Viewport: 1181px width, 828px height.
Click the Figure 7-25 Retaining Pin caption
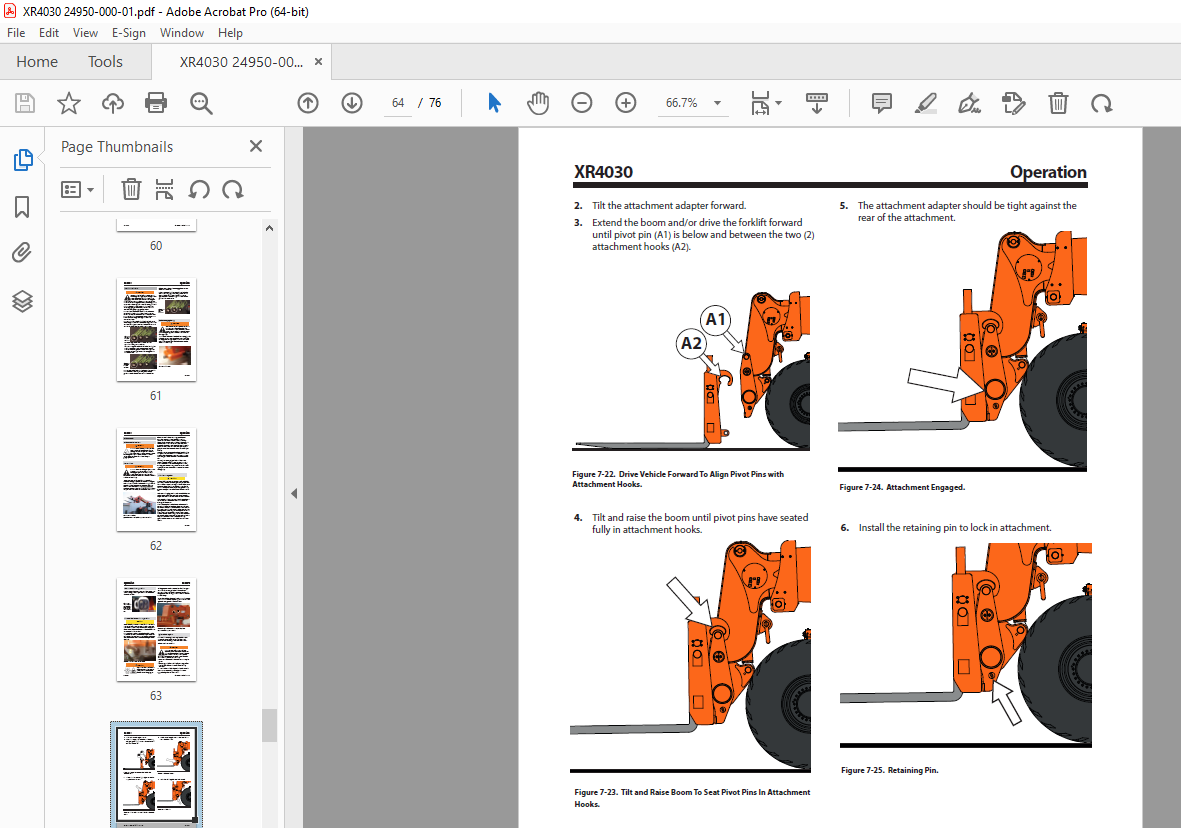click(x=890, y=770)
